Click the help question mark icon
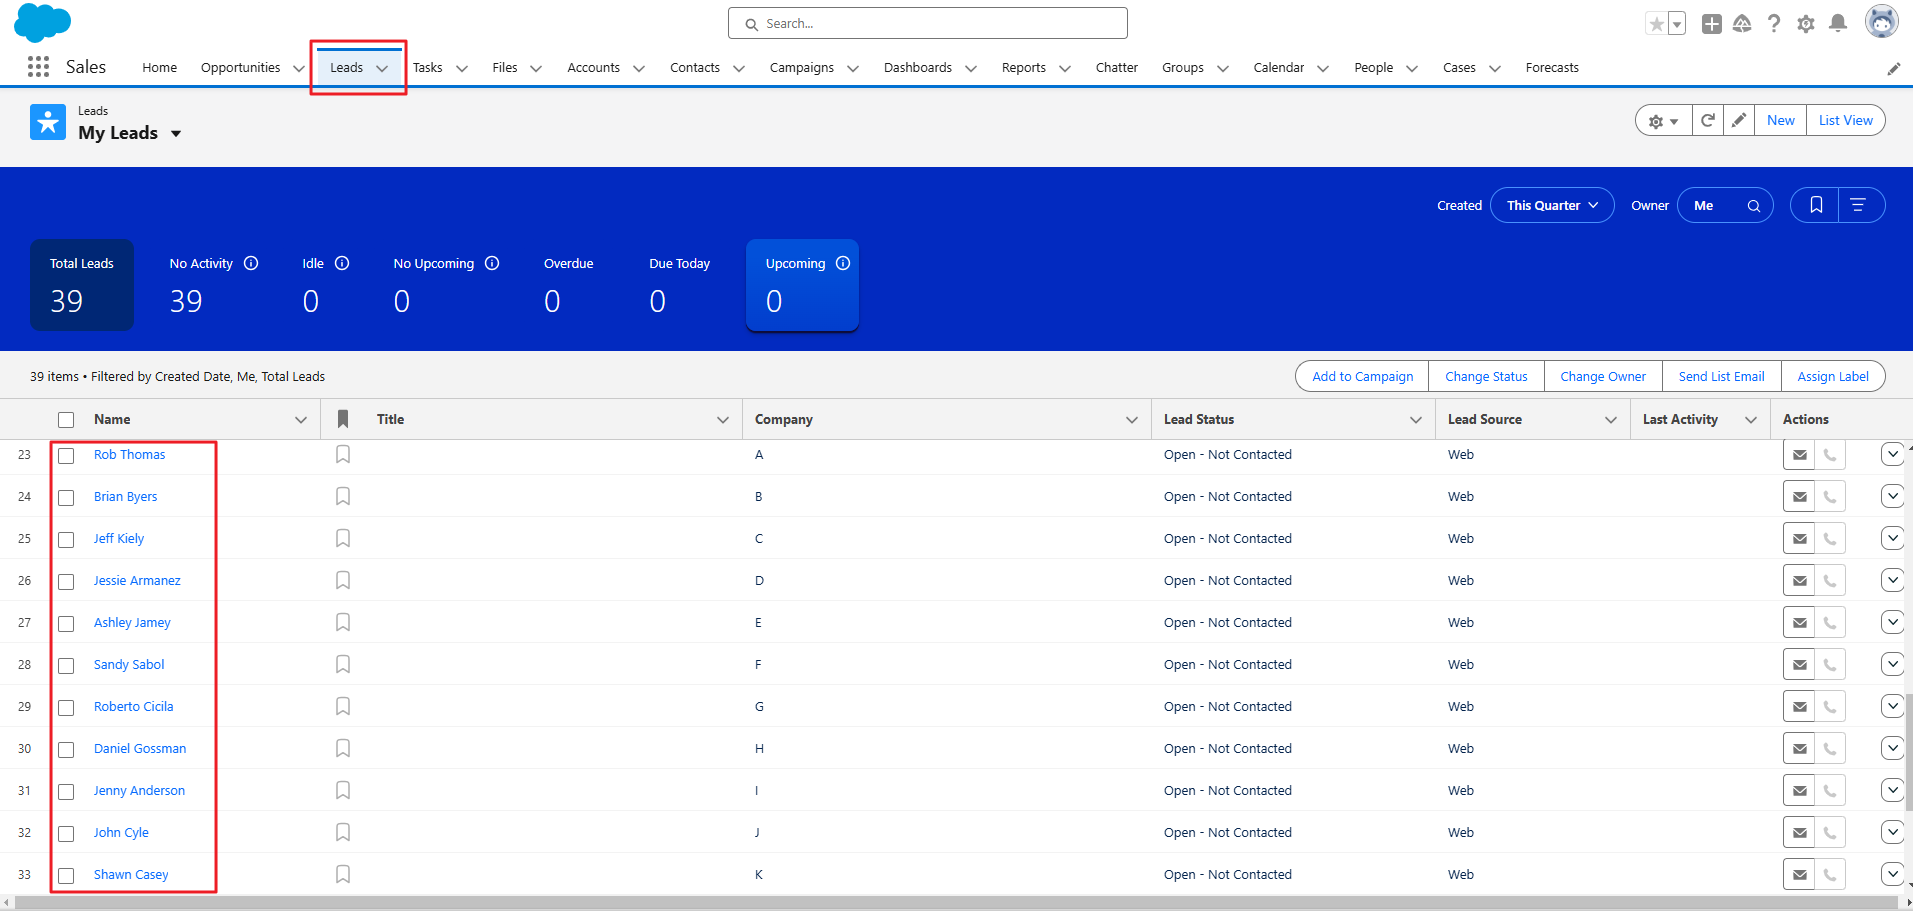Image resolution: width=1913 pixels, height=912 pixels. [x=1773, y=23]
